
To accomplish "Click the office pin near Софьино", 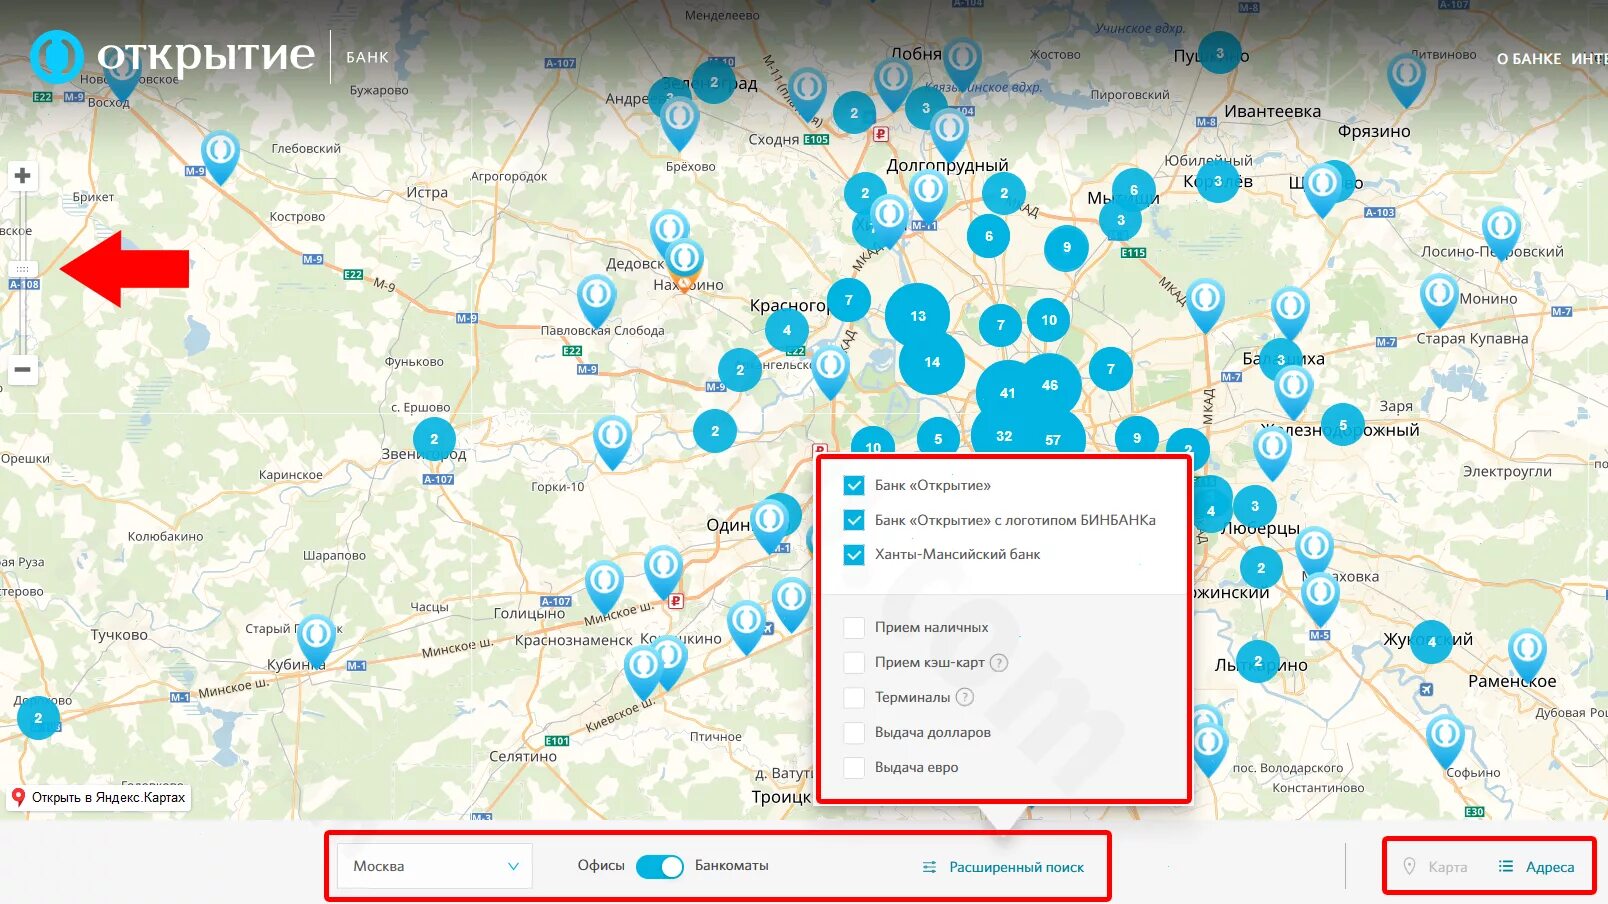I will [1445, 740].
